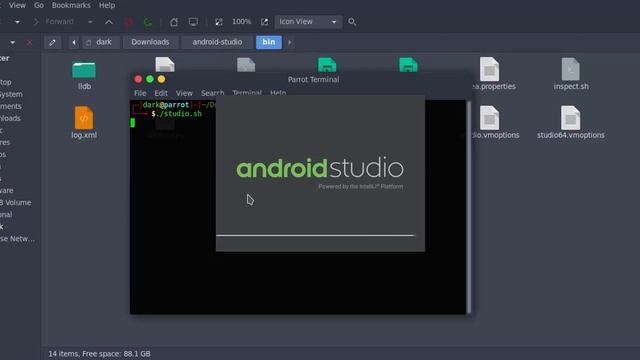
Task: Go to the Home folder icon
Action: [174, 22]
